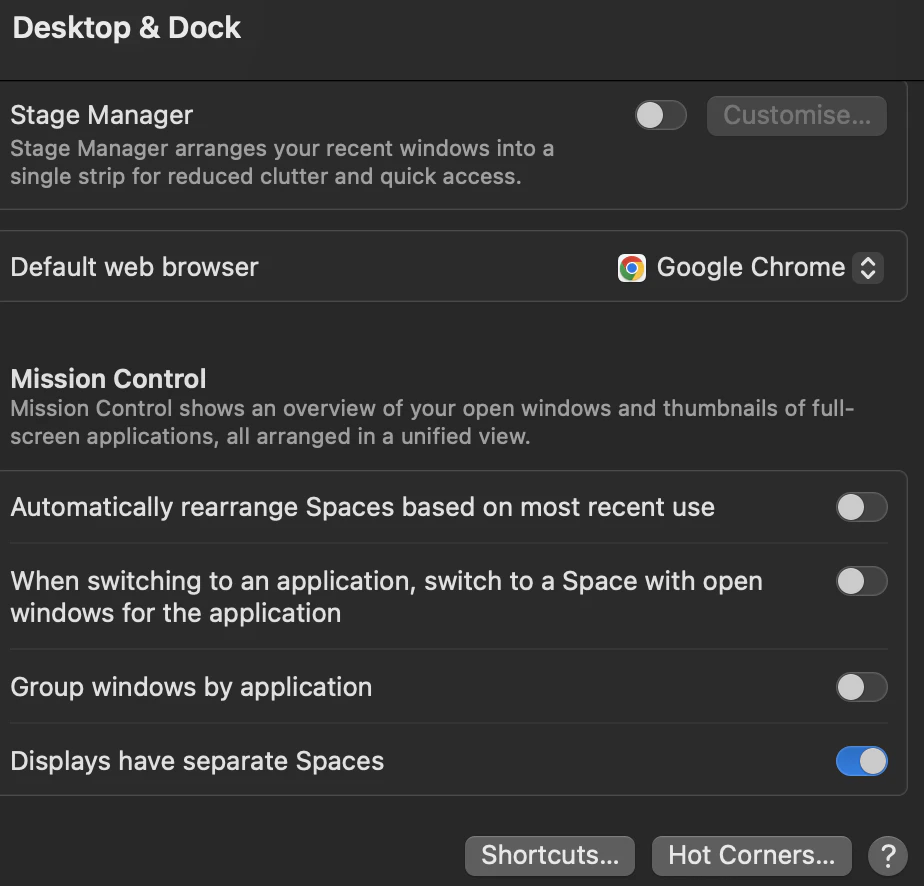
Task: Click the Displays have separate Spaces label
Action: click(x=197, y=761)
